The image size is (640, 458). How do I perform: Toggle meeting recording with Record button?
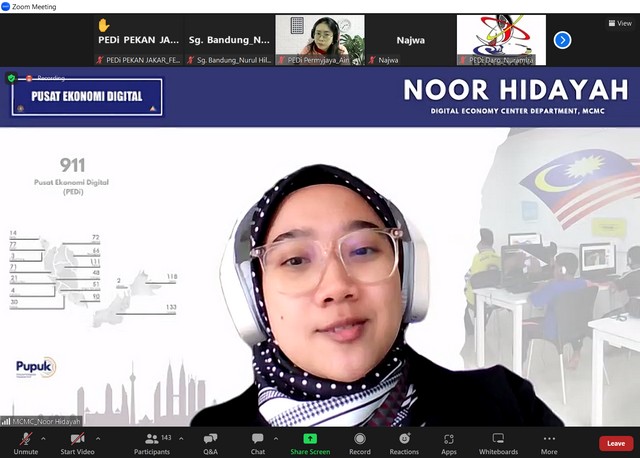tap(360, 441)
